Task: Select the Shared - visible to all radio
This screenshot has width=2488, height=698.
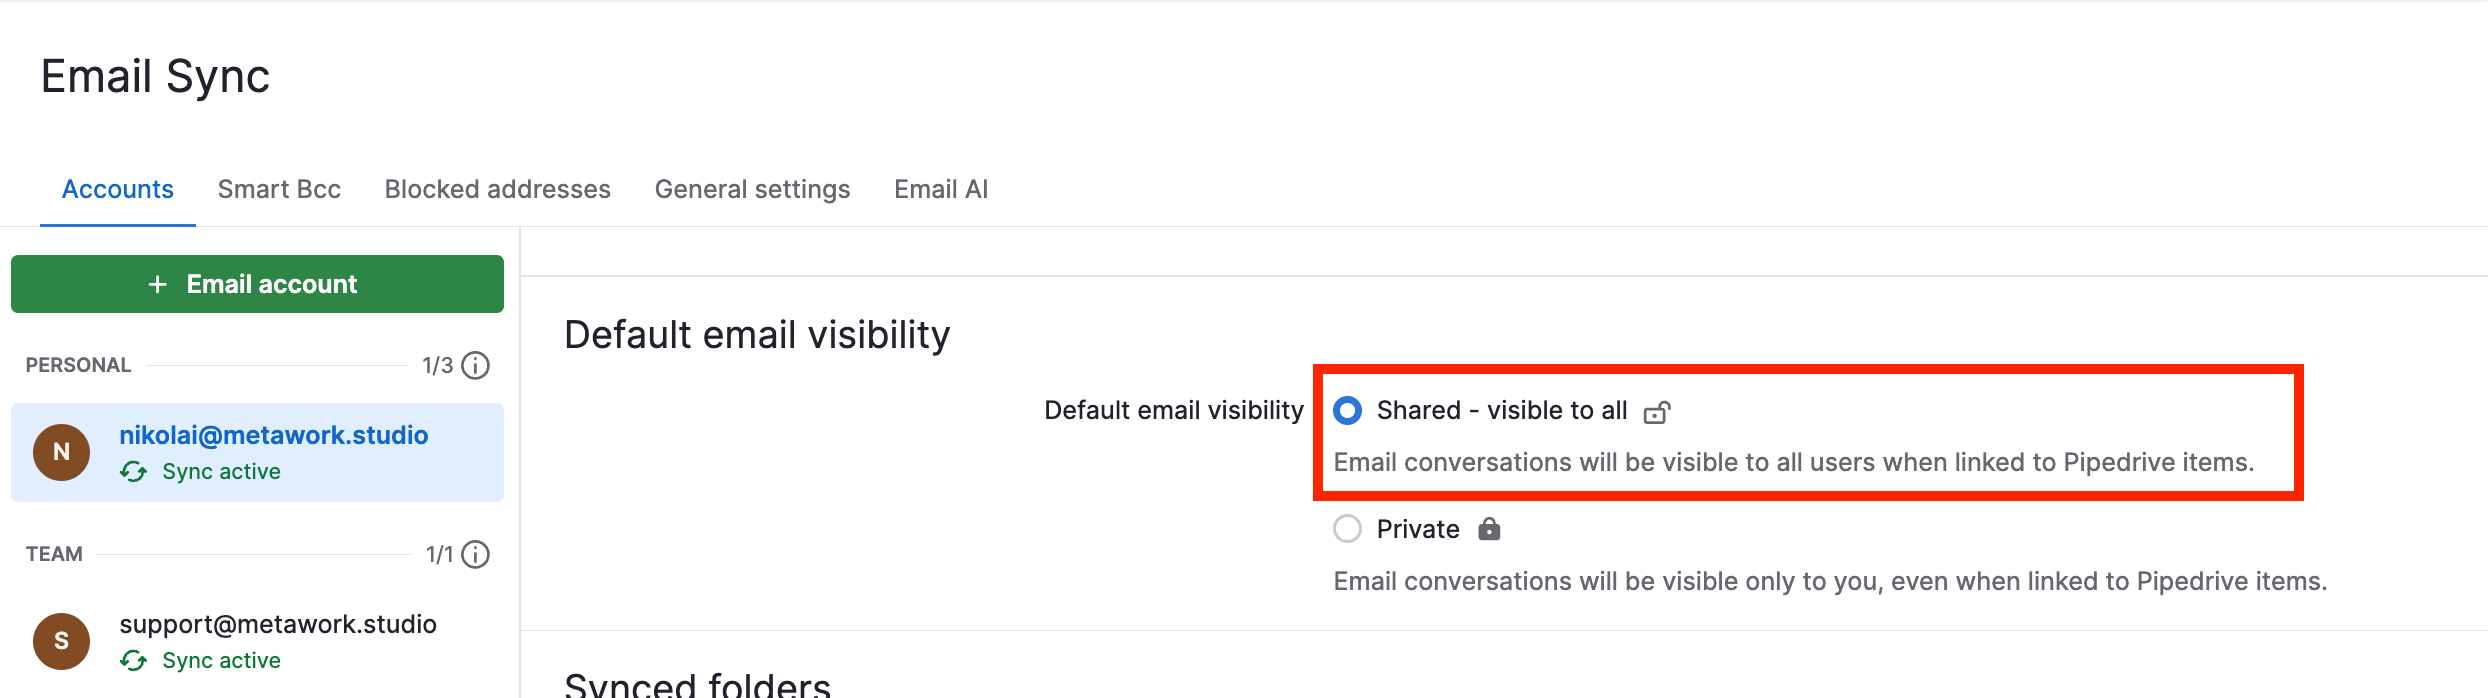Action: (x=1348, y=411)
